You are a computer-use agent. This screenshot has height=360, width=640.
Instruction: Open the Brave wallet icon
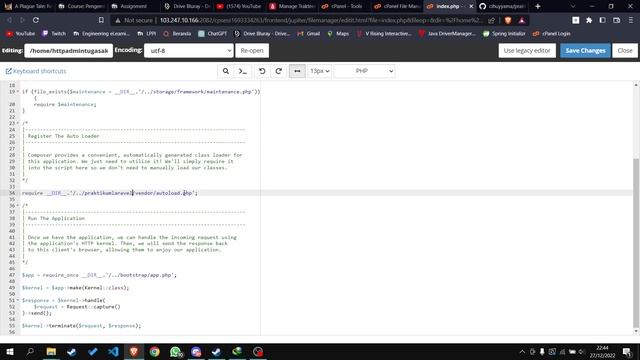click(x=616, y=20)
